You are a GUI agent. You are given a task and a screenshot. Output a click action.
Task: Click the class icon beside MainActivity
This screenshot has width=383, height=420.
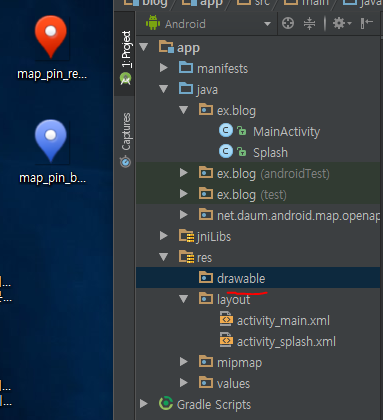(226, 130)
